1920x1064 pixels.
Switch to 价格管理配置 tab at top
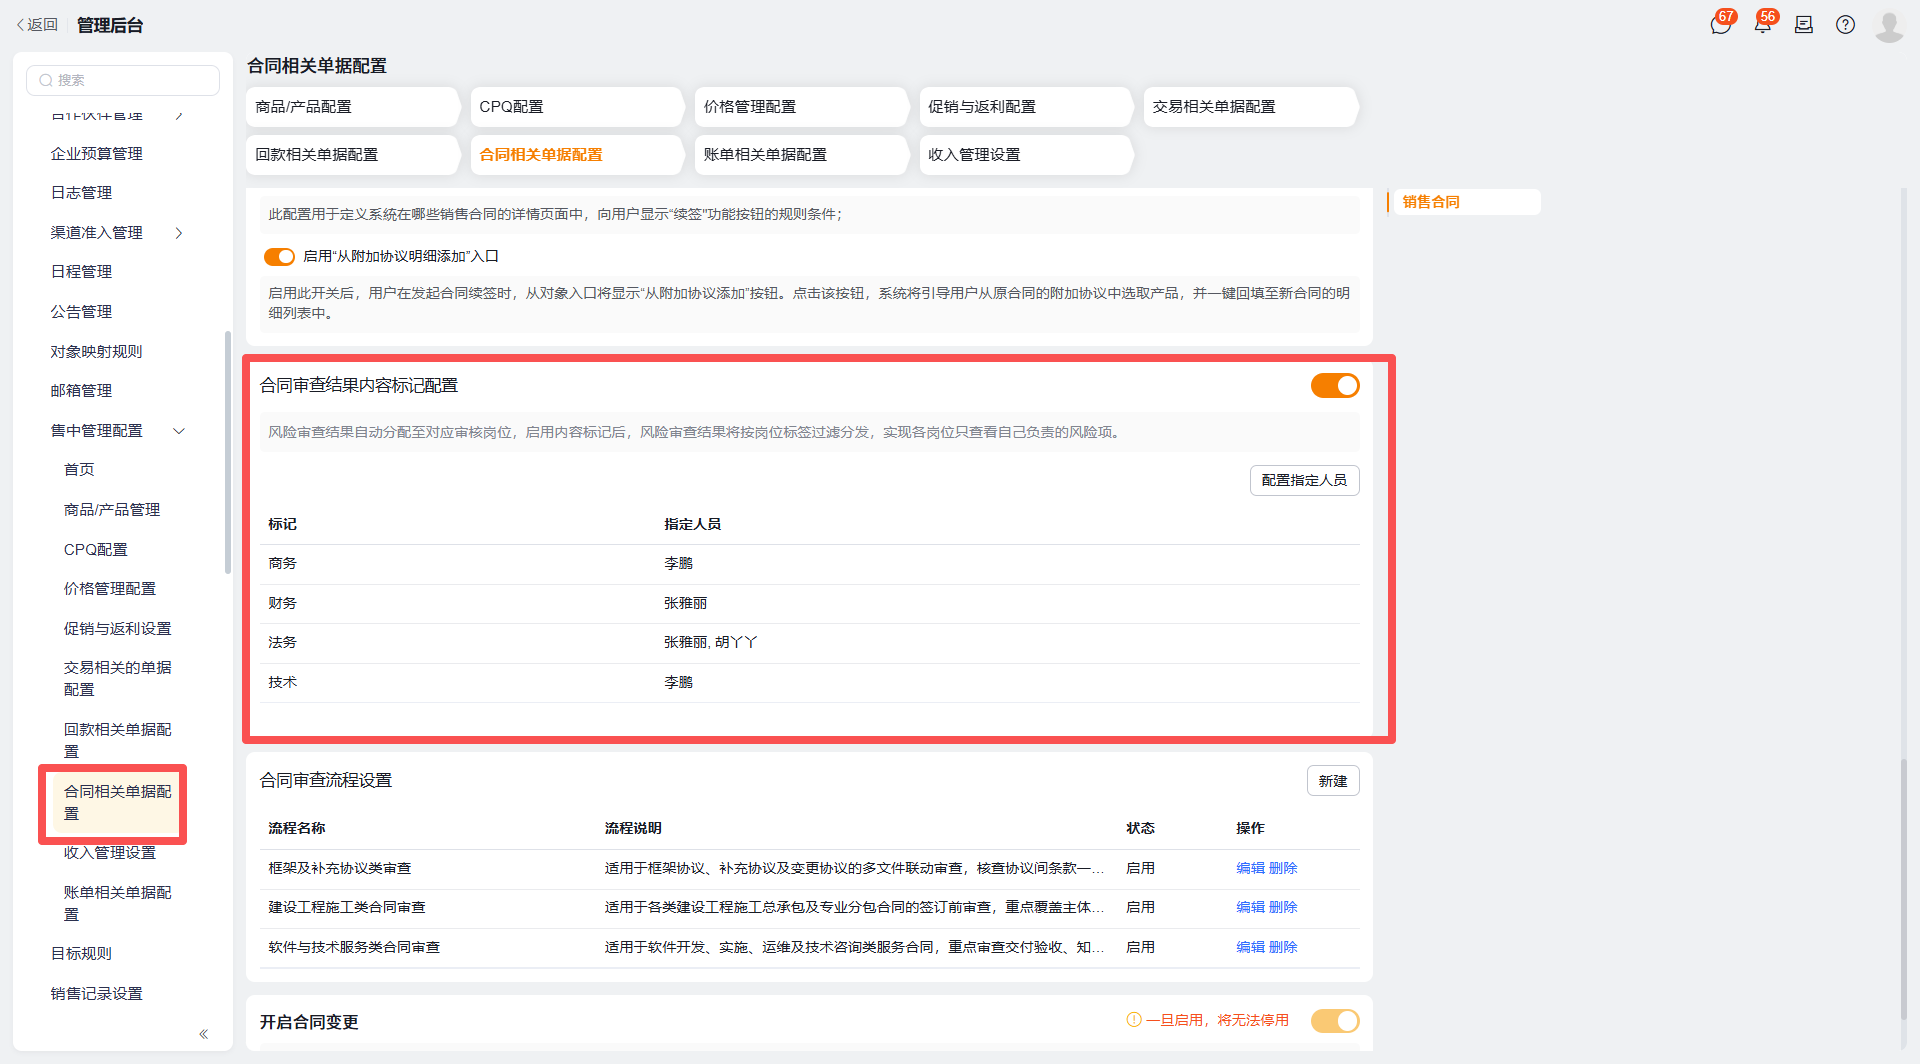801,107
